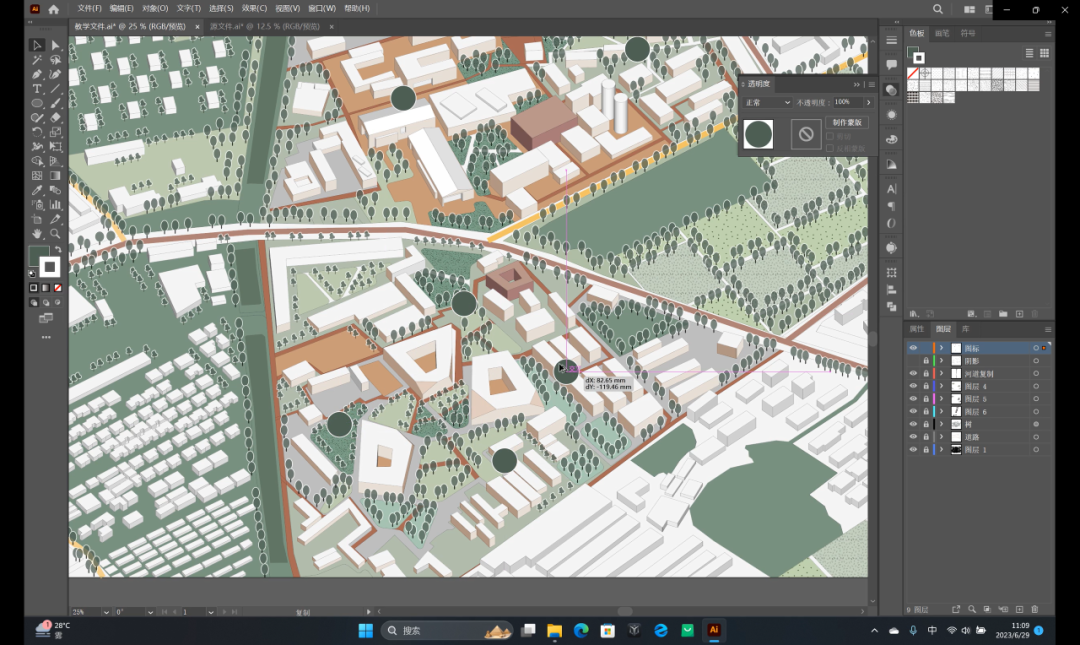
Task: Open search icon in top bar
Action: click(937, 9)
